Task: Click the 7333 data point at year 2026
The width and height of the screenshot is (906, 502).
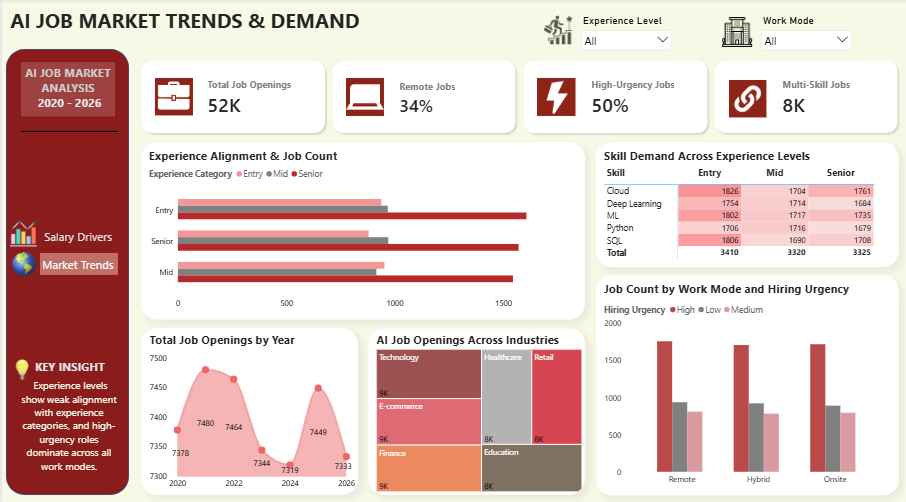Action: (x=346, y=456)
